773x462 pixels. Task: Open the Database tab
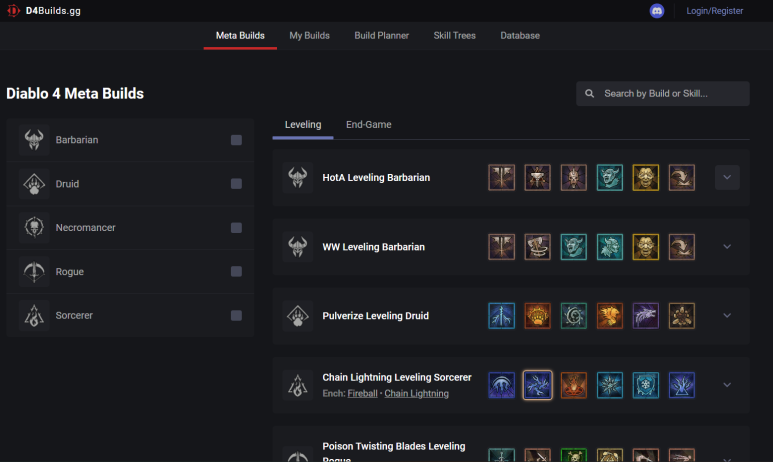tap(520, 36)
